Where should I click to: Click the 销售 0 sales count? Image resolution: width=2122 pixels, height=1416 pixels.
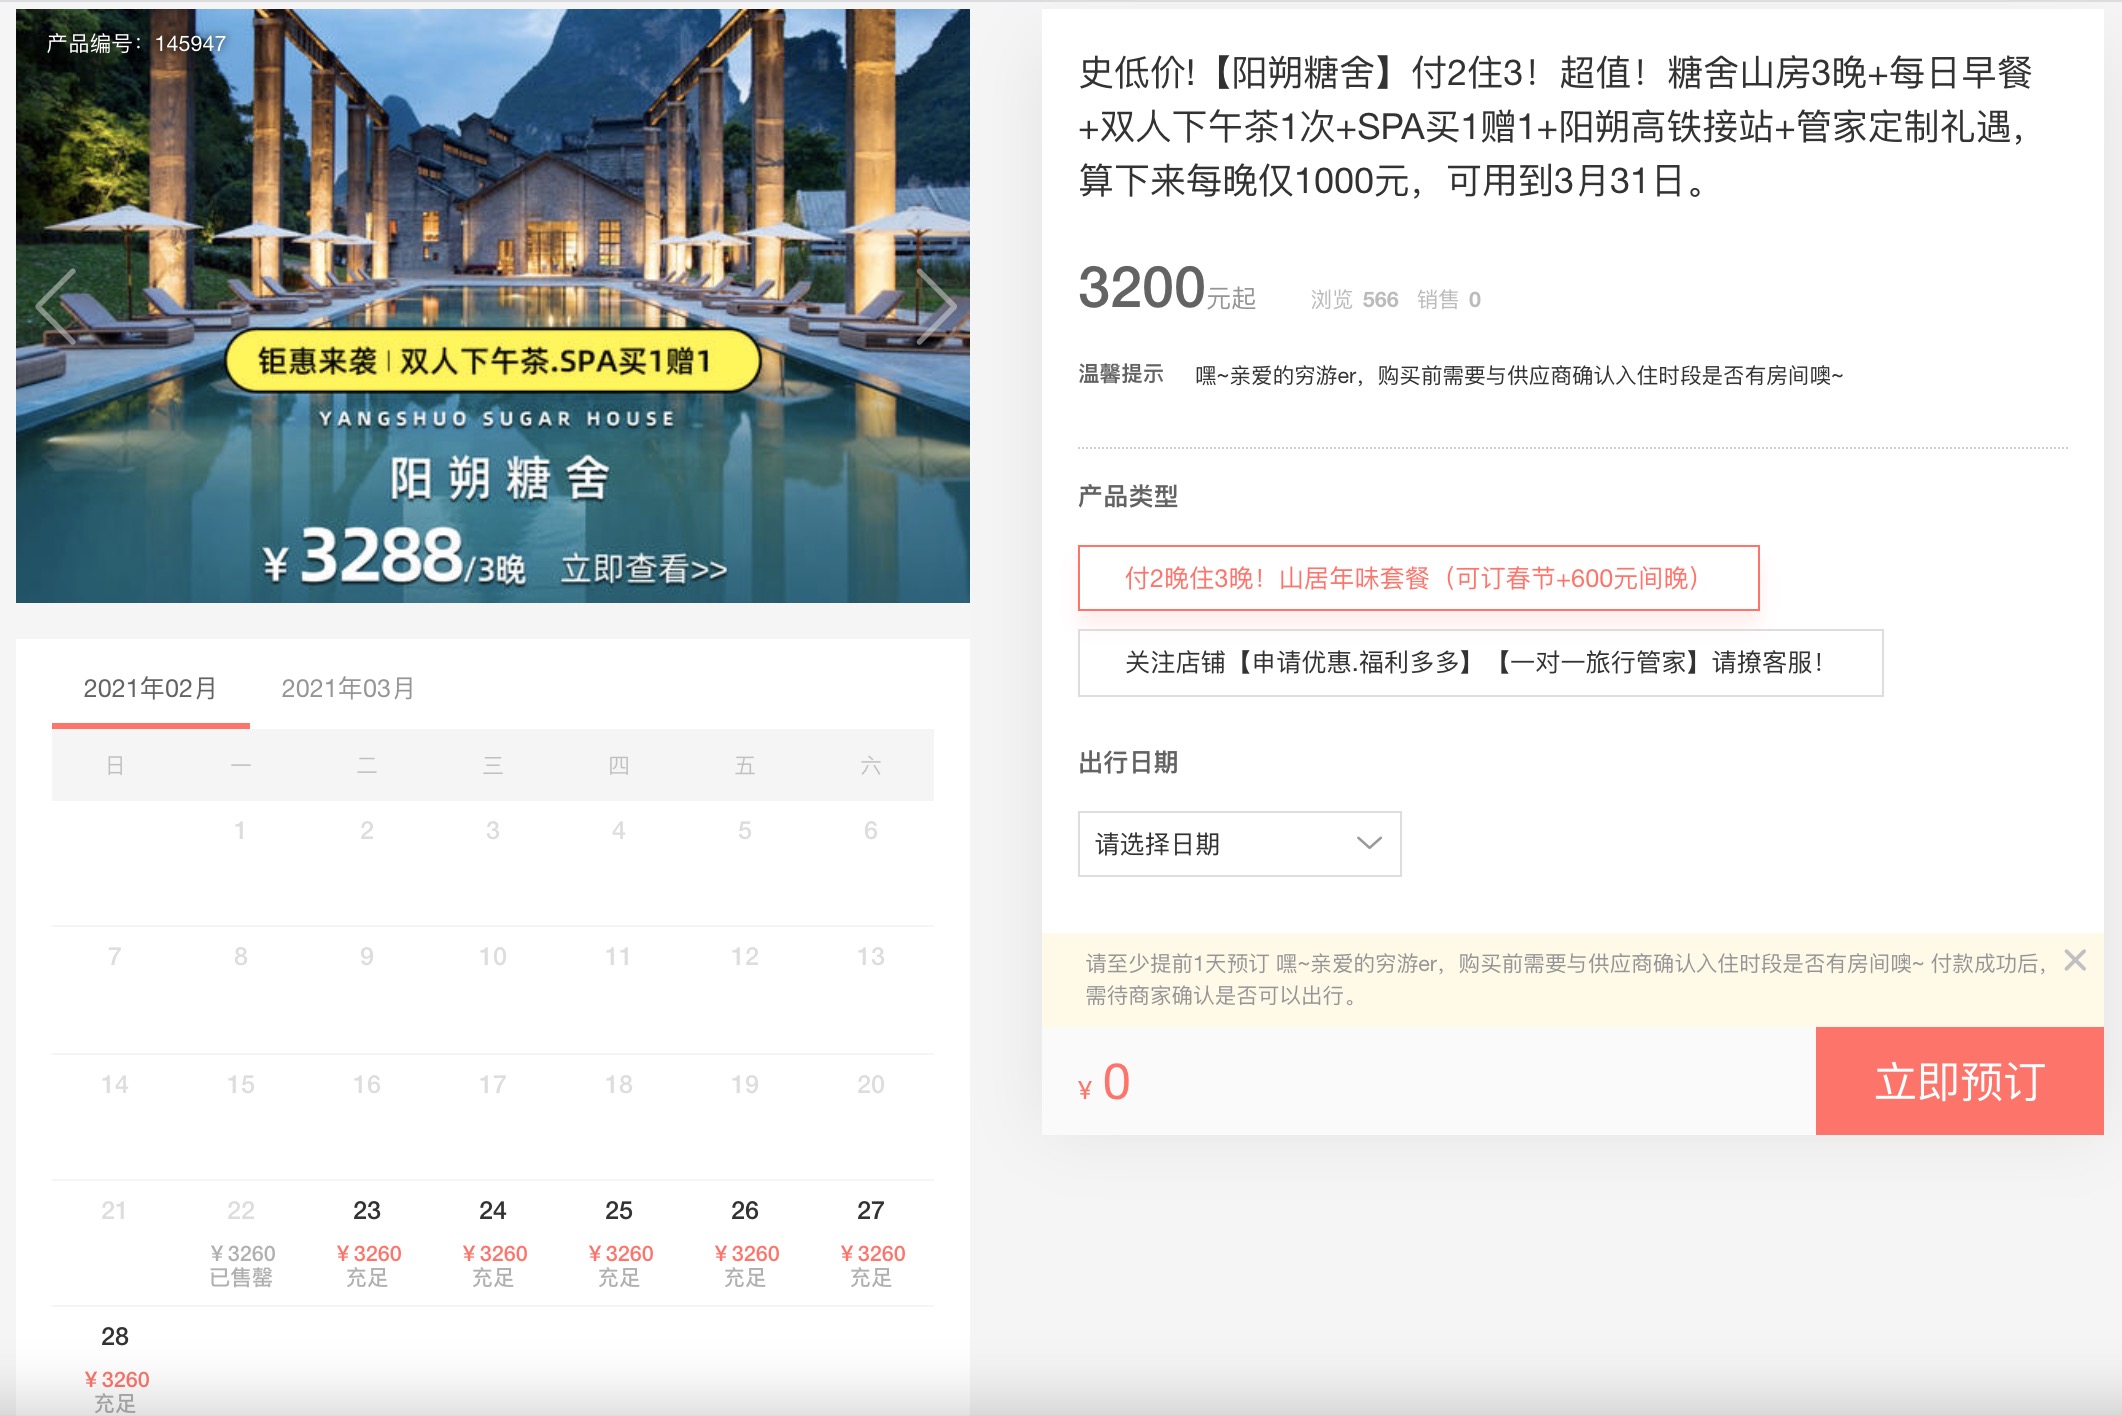[x=1449, y=300]
